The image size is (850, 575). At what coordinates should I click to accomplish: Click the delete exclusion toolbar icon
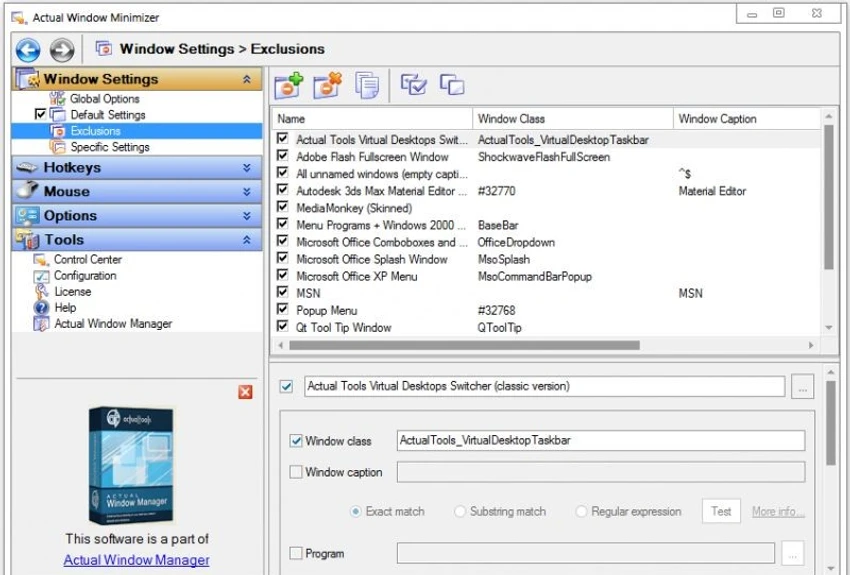point(328,86)
